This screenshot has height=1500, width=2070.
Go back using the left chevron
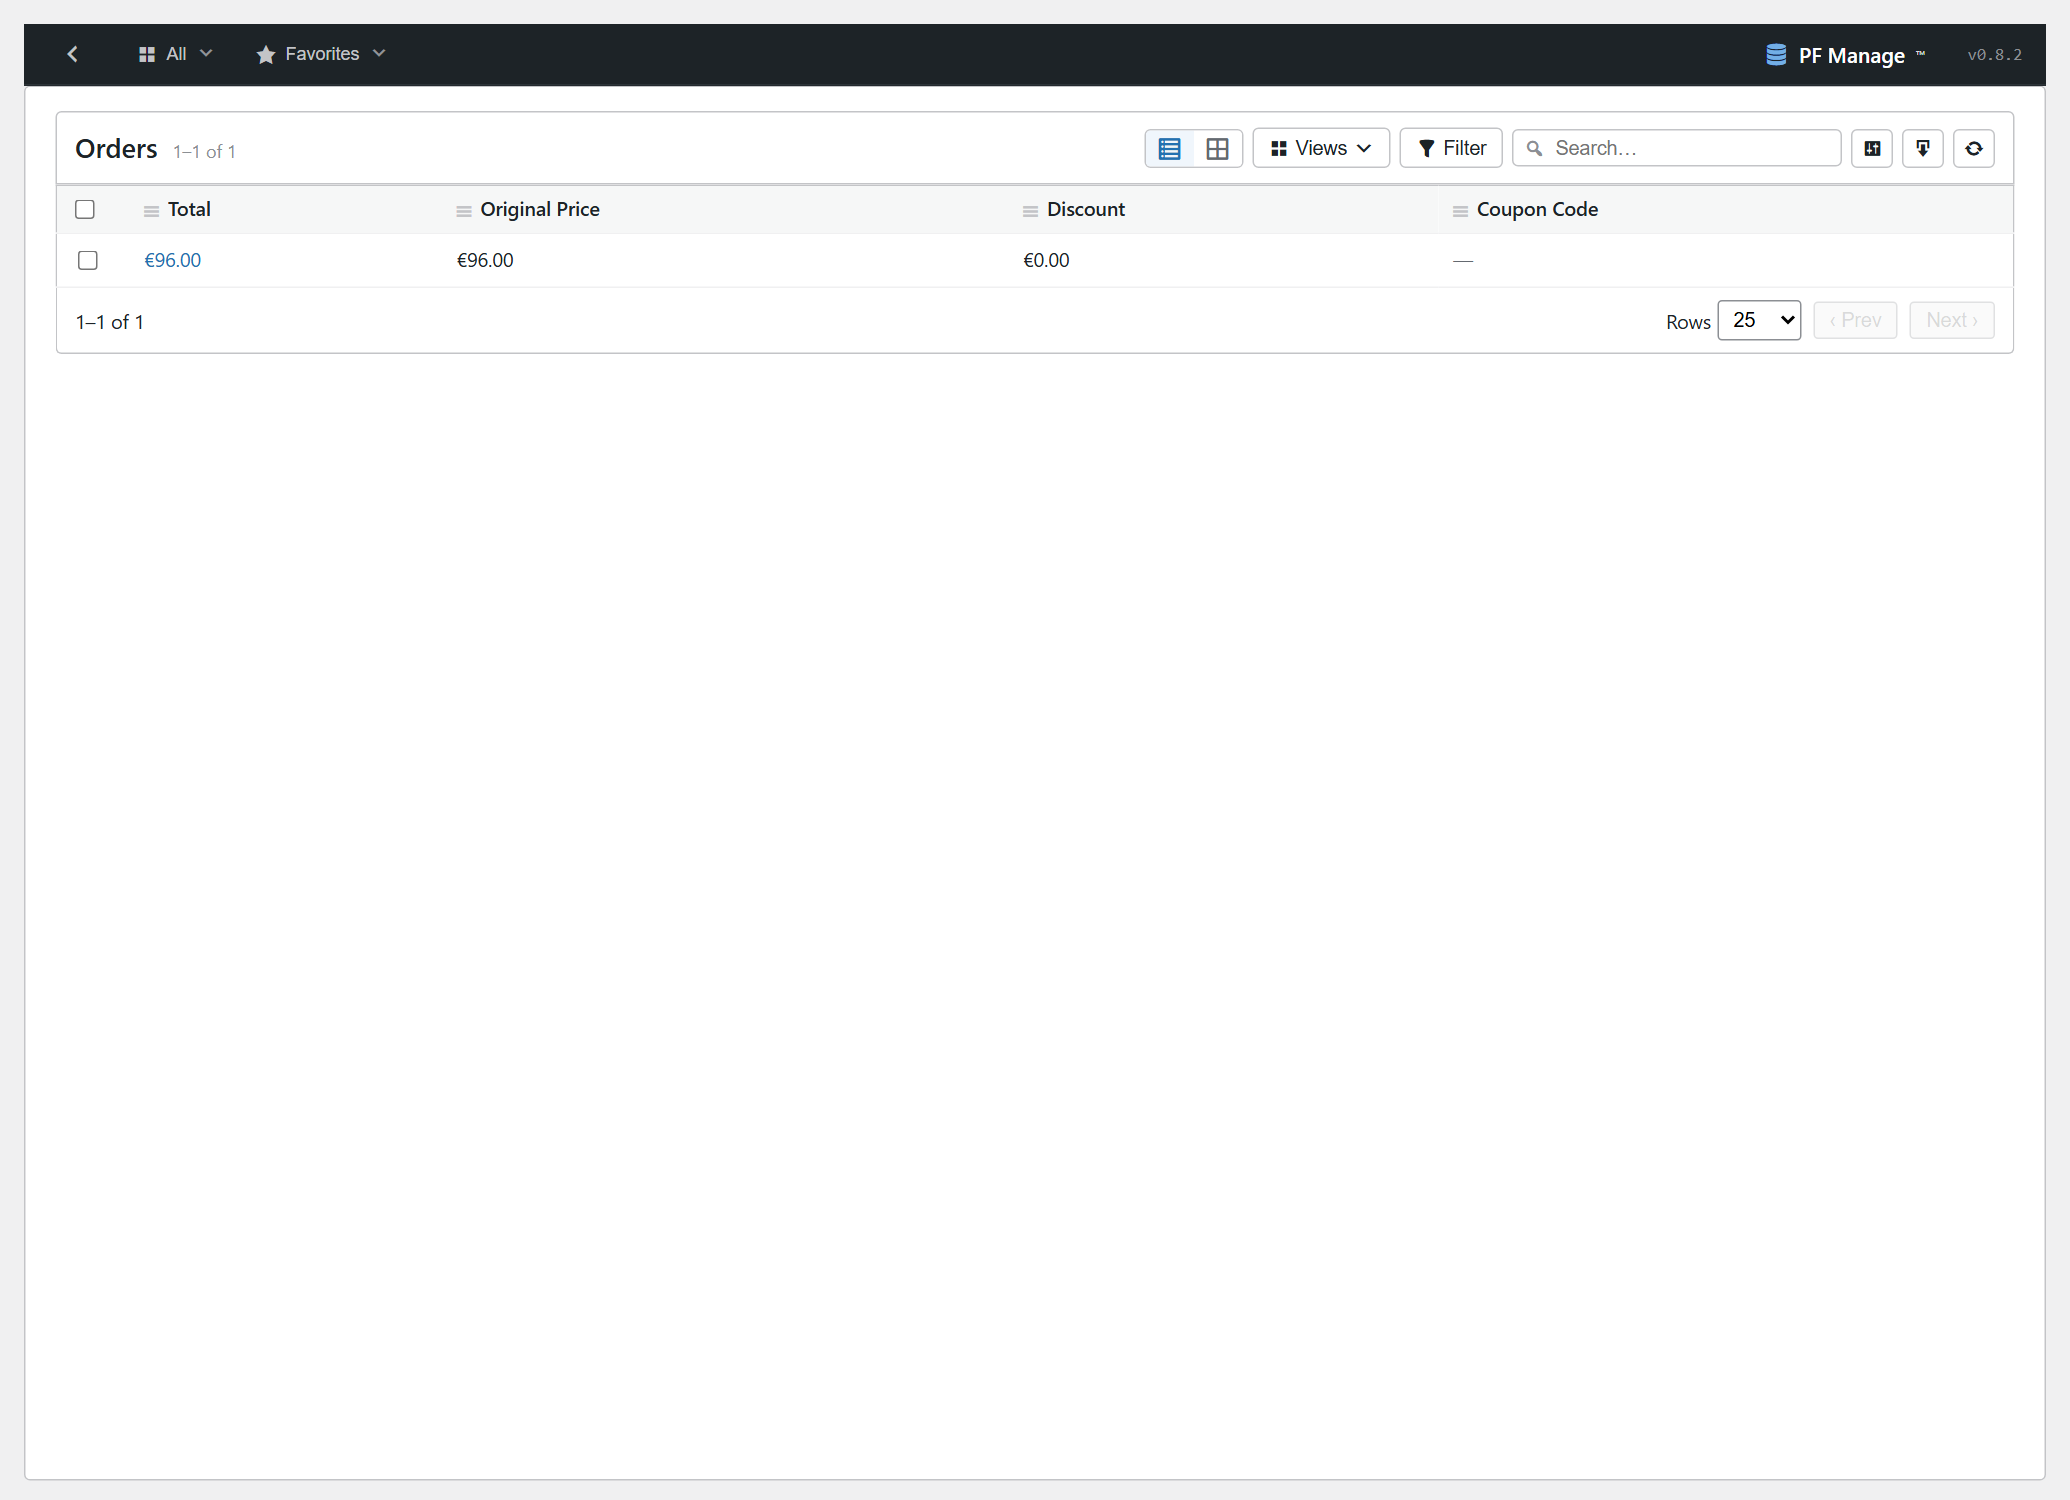pyautogui.click(x=72, y=54)
